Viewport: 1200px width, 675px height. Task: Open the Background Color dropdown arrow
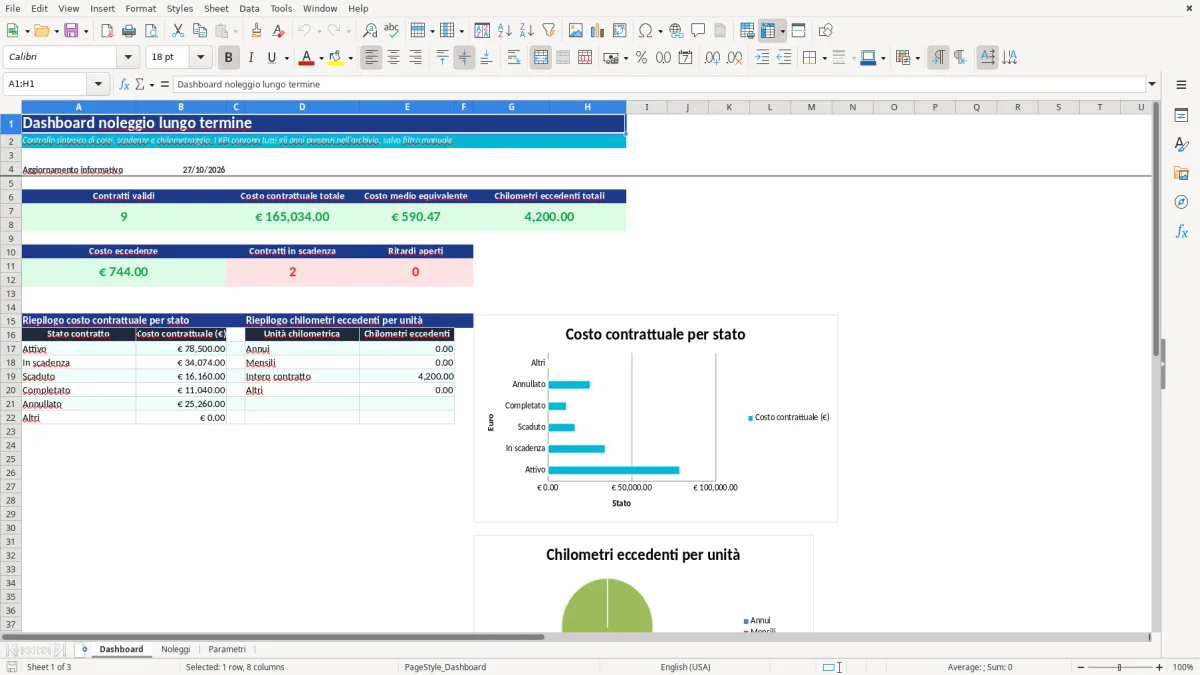click(x=351, y=58)
